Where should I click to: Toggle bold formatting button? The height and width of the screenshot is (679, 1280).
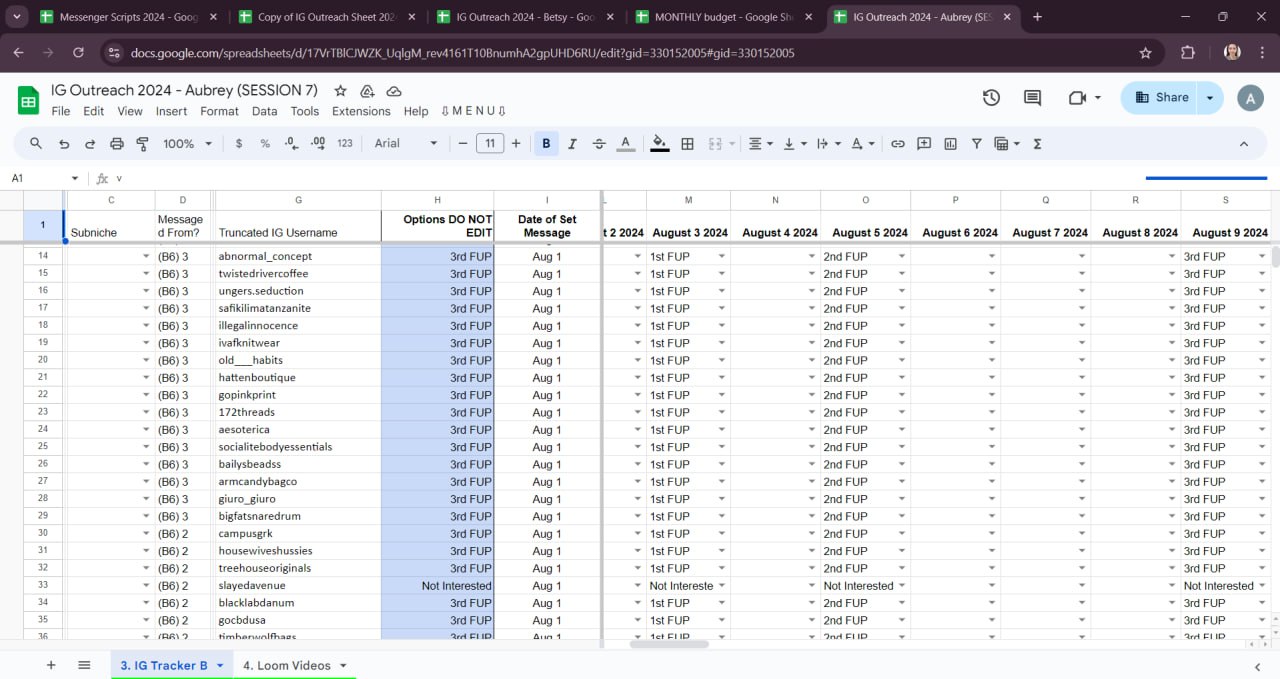546,144
